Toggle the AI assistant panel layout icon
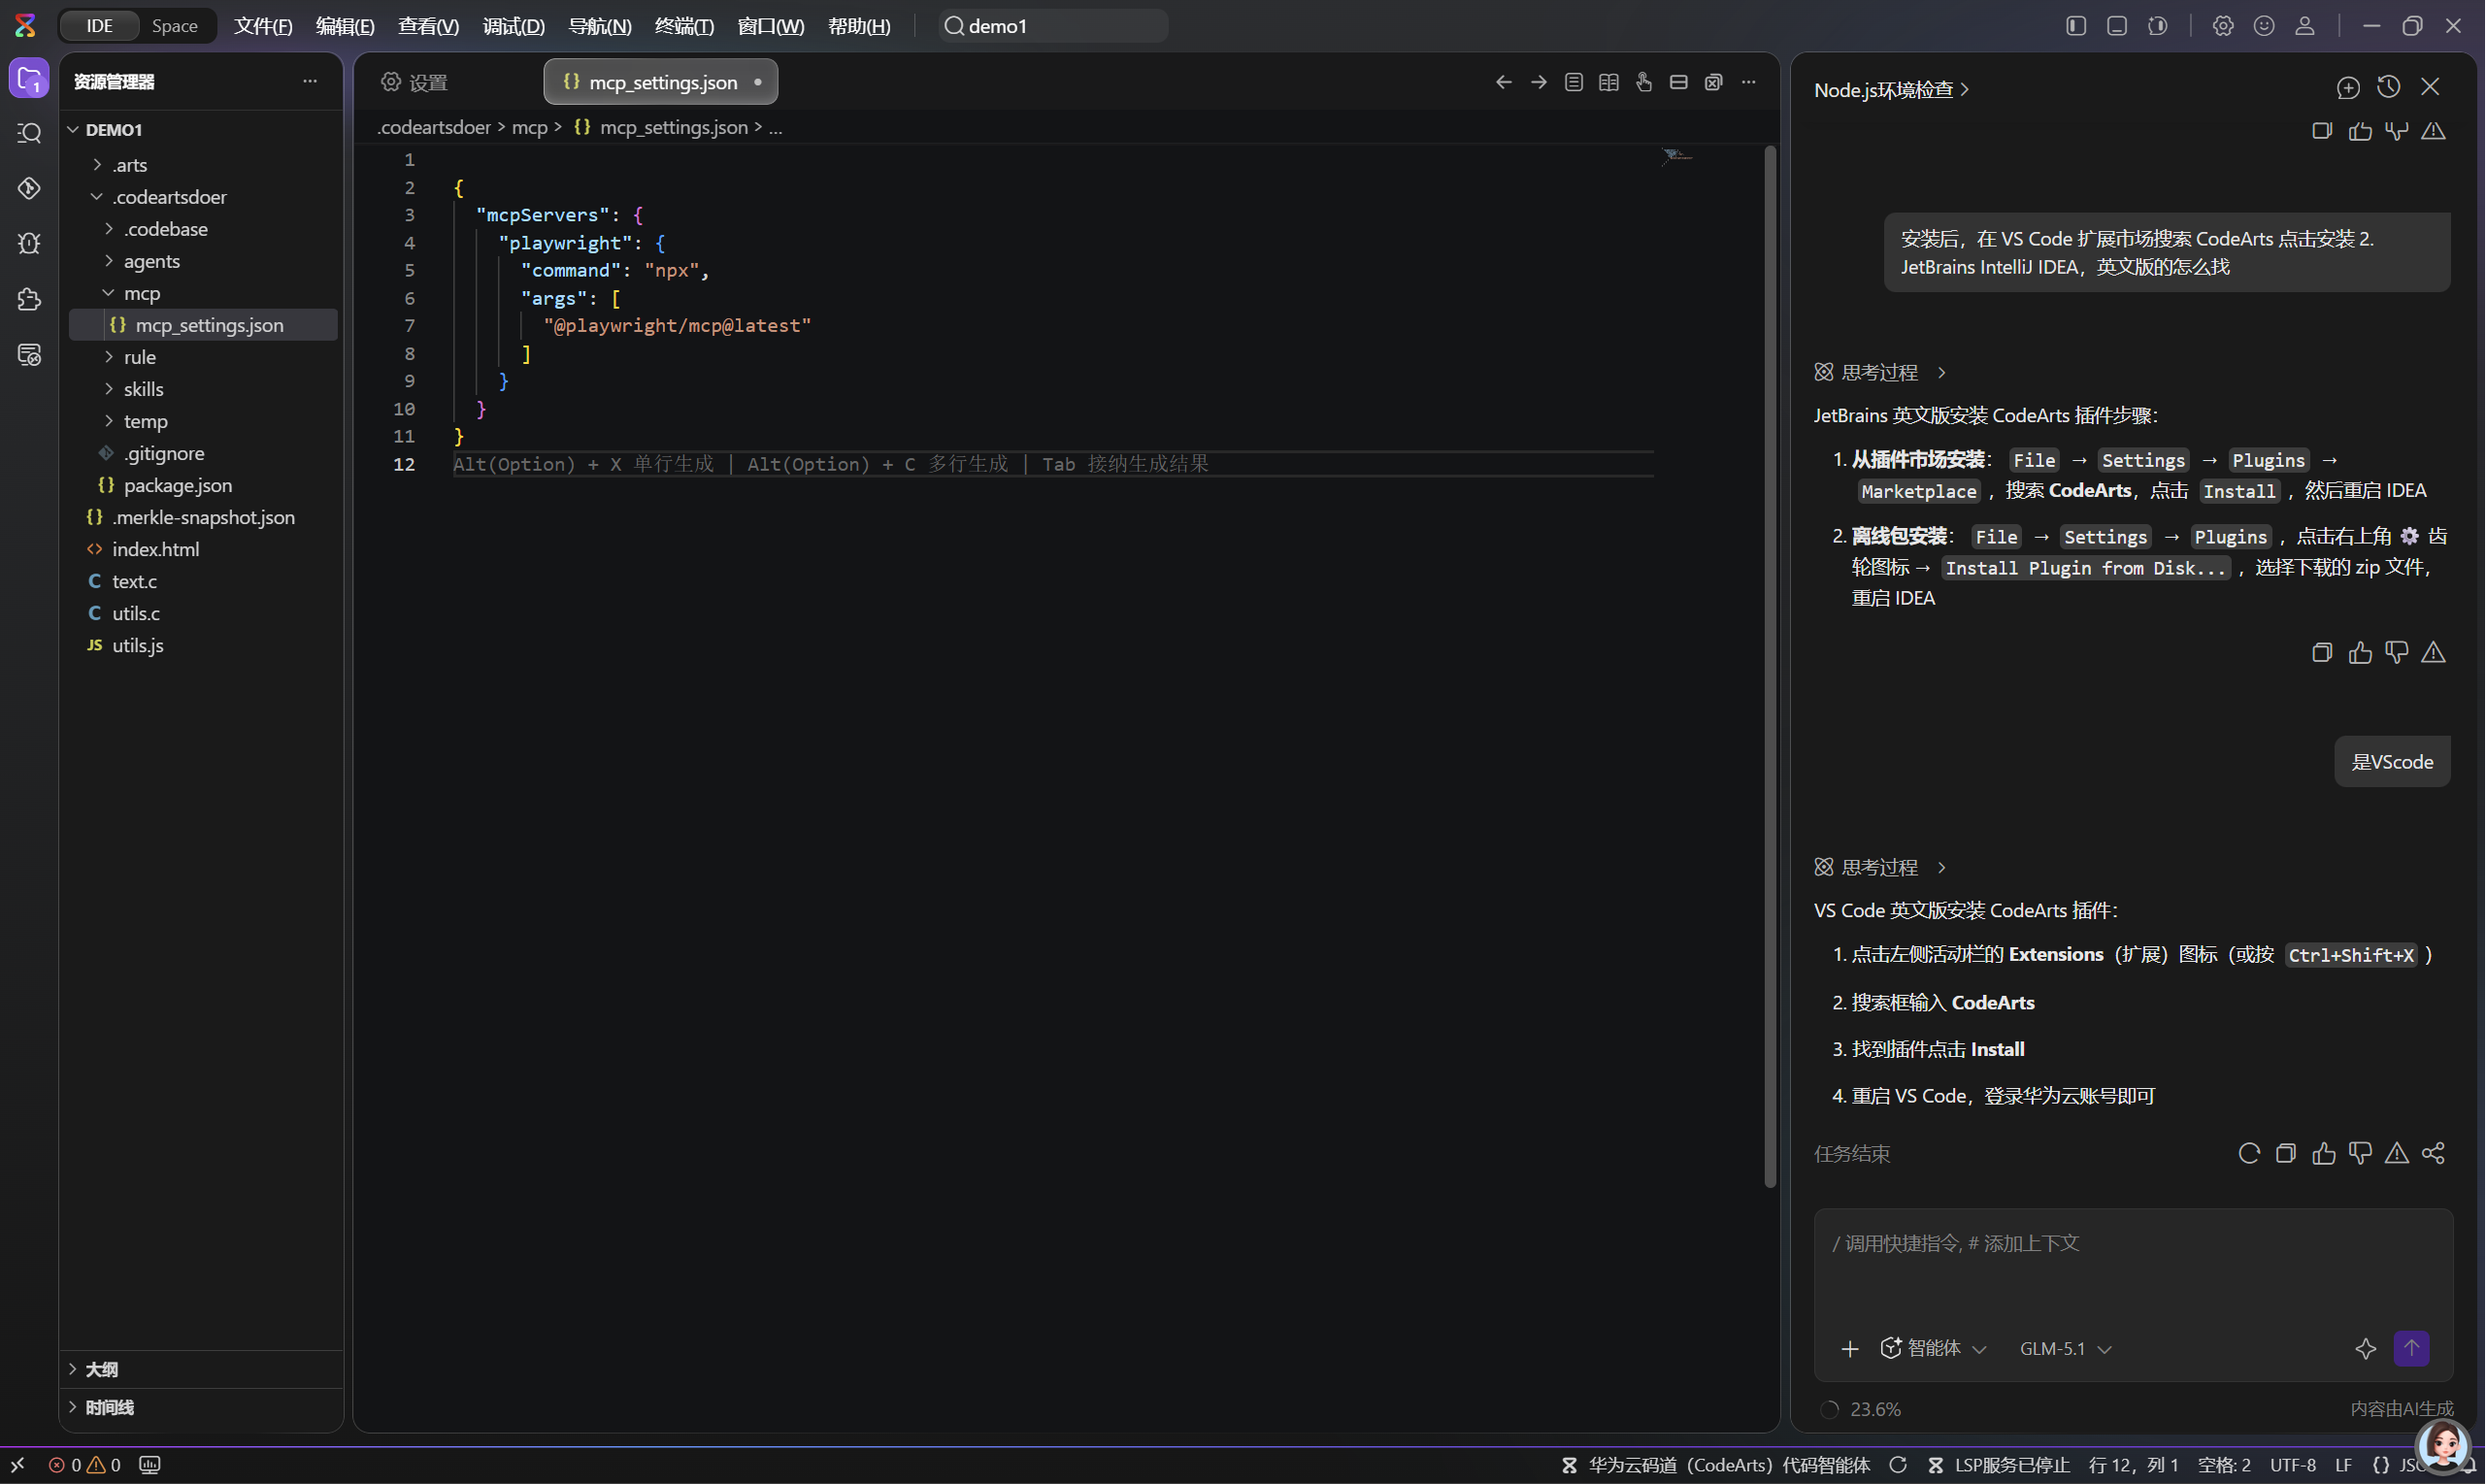The image size is (2486, 1484). 2158,26
